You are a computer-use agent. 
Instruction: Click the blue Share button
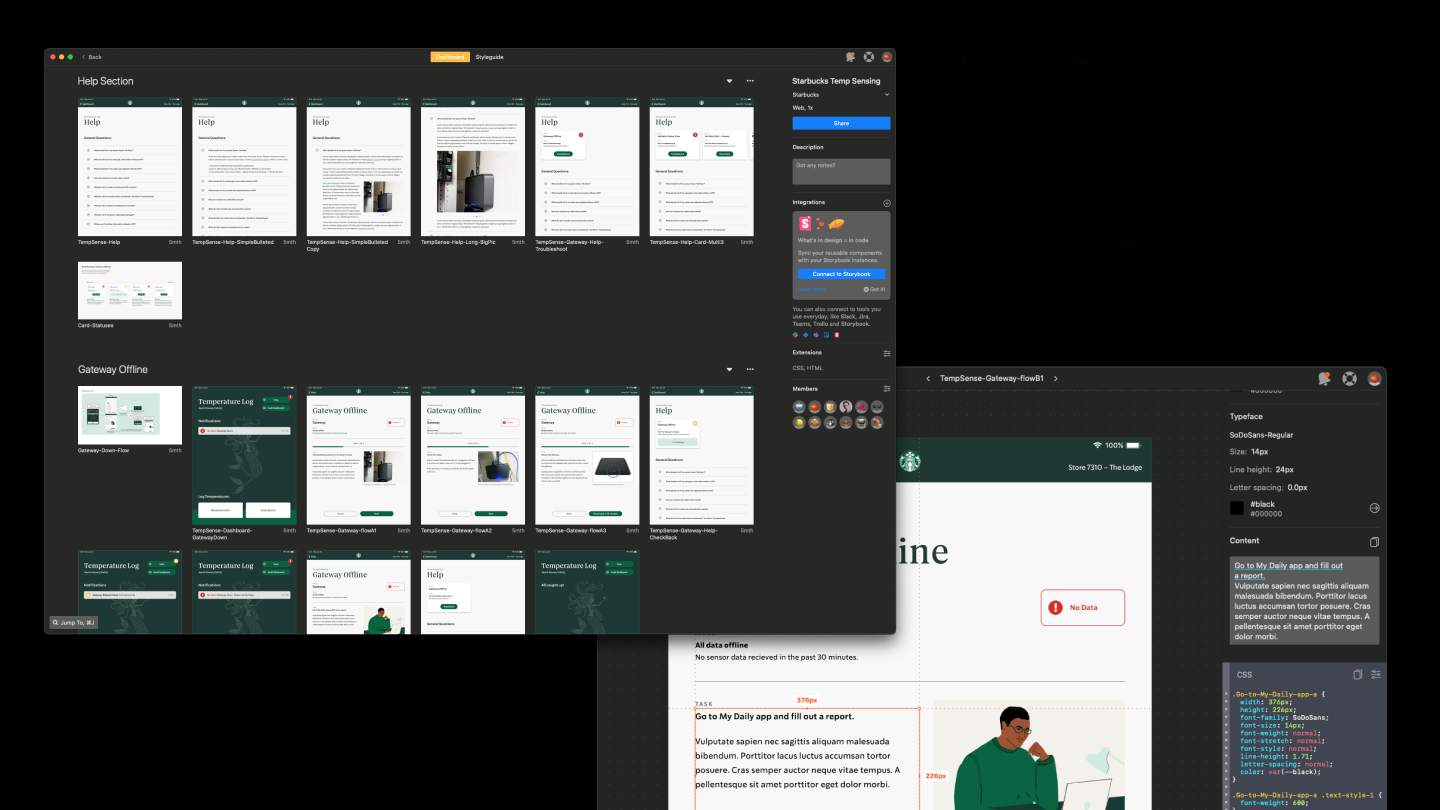pos(841,123)
